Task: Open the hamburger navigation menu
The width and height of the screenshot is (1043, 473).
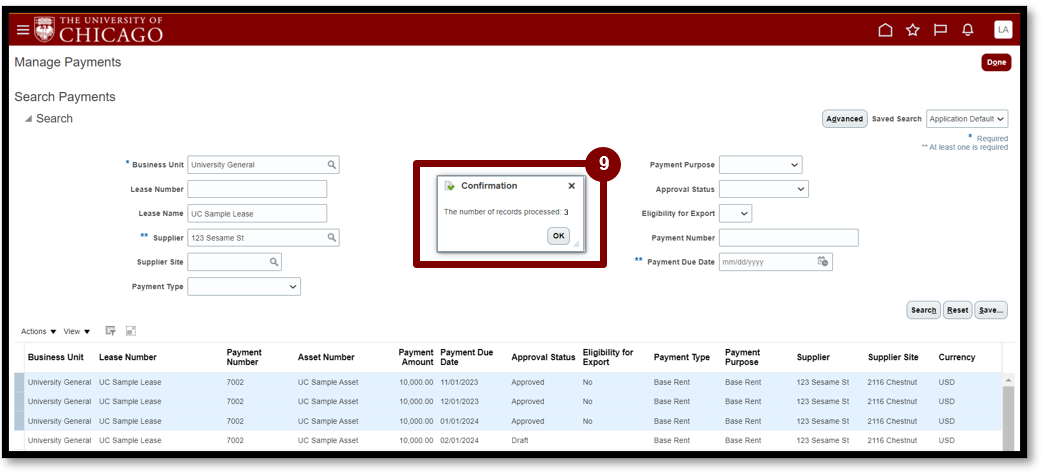Action: (x=23, y=30)
